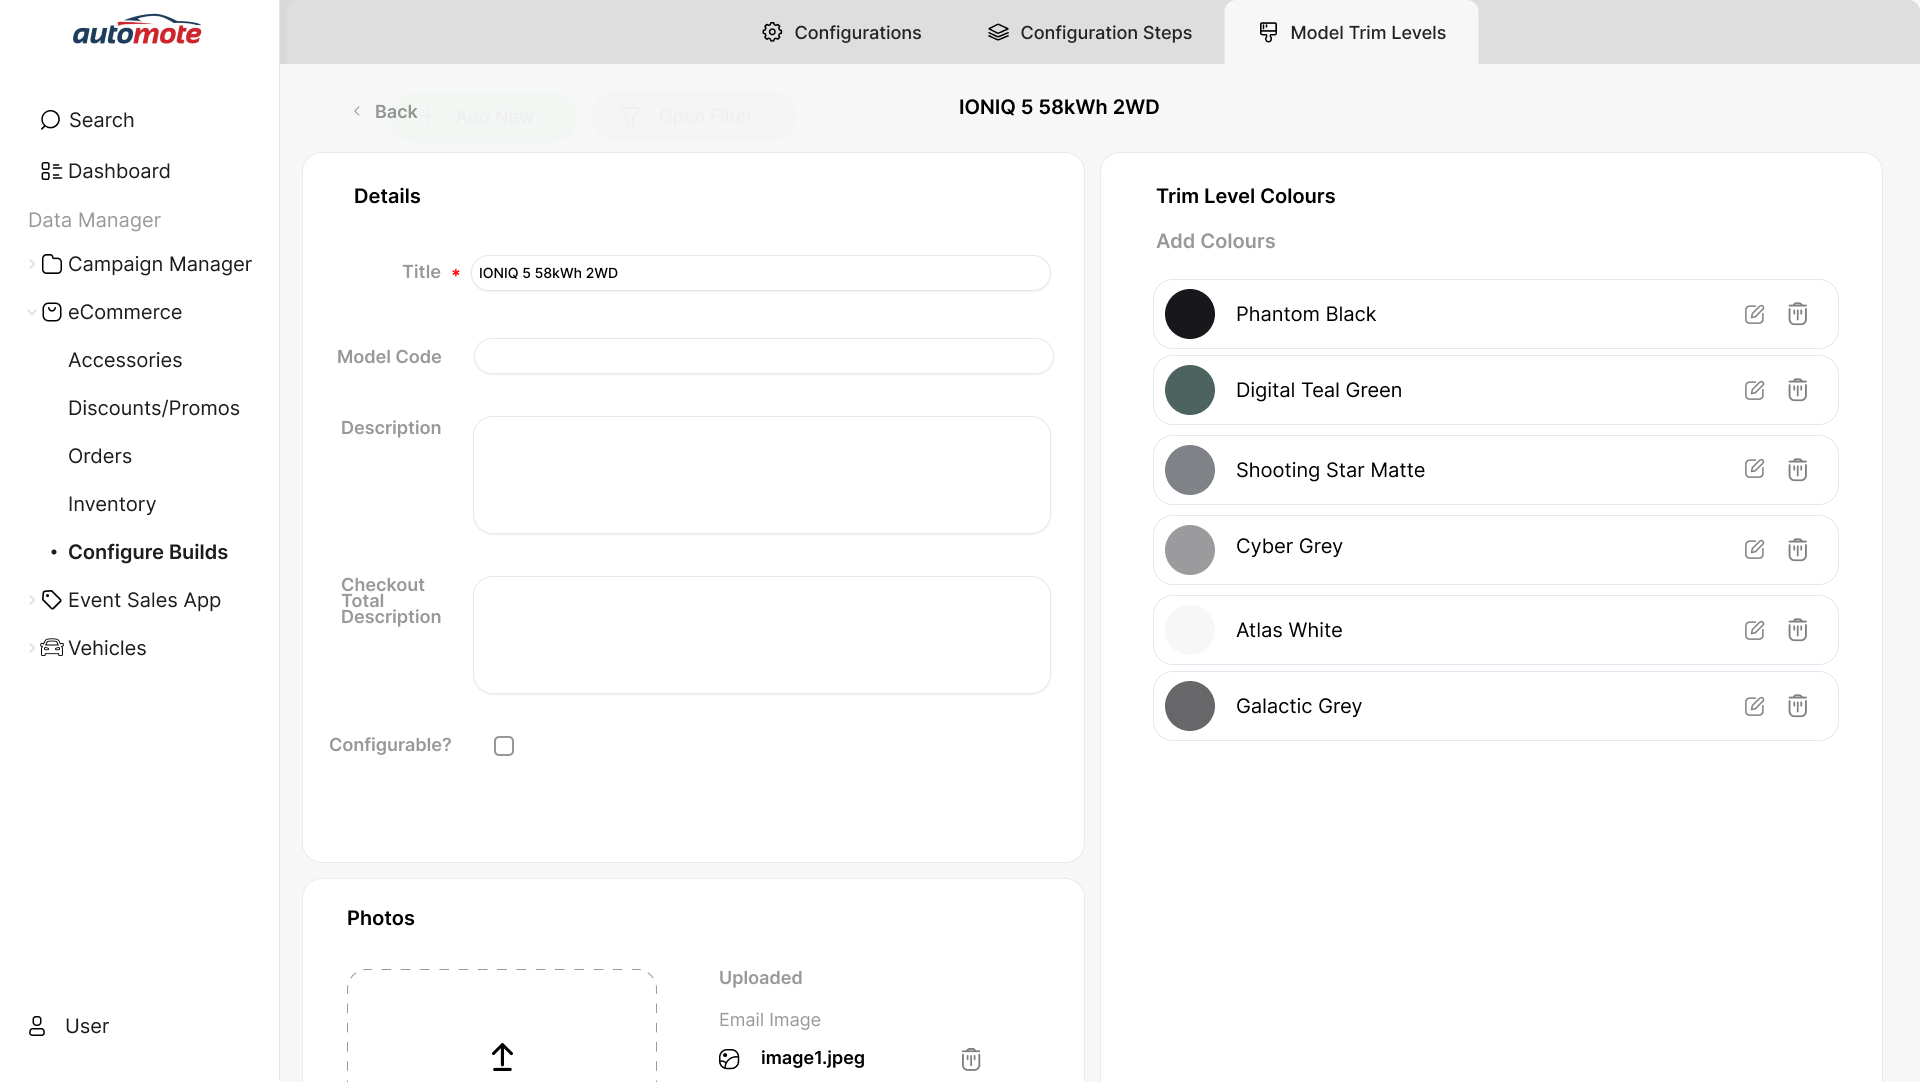Screen dimensions: 1920x1082
Task: Collapse the eCommerce section
Action: (32, 312)
